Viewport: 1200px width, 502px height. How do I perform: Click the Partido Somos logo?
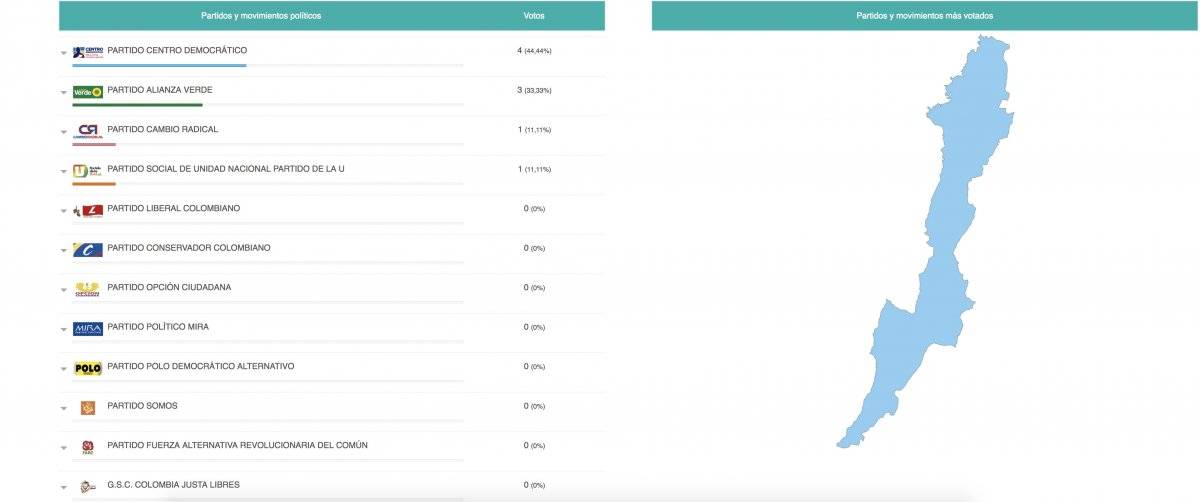click(88, 407)
